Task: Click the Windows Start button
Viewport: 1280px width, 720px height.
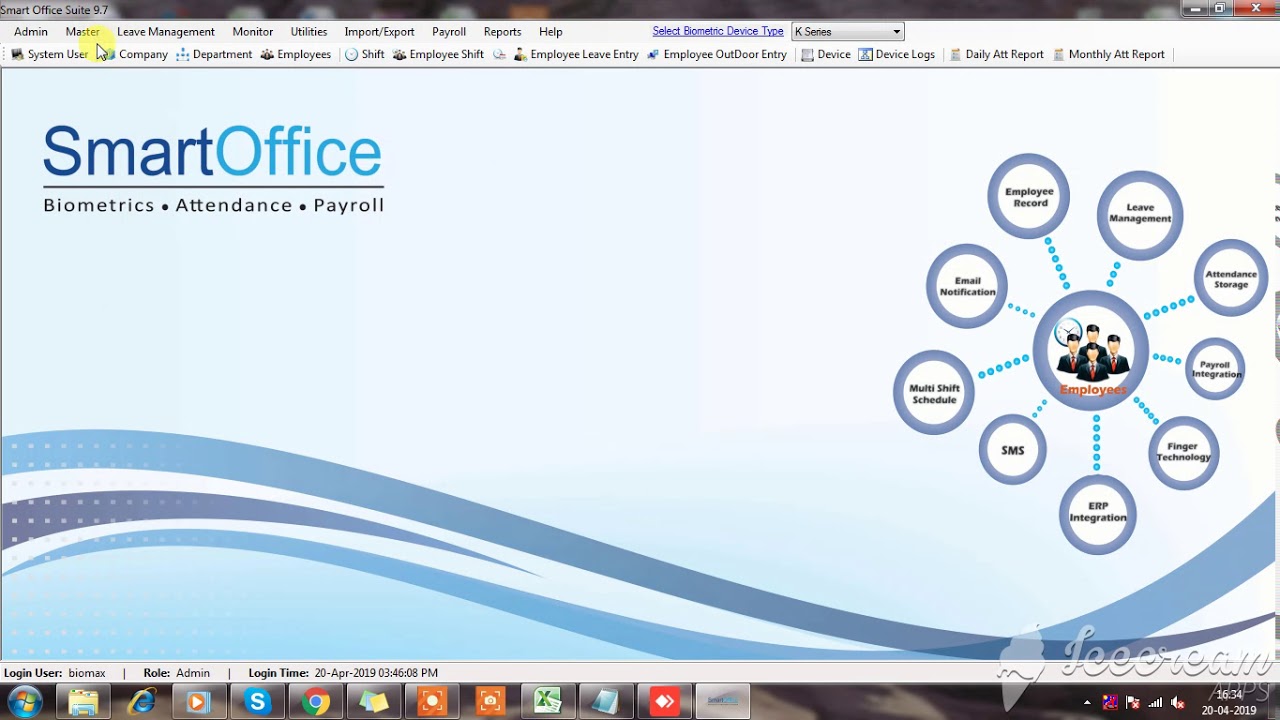Action: pyautogui.click(x=25, y=701)
